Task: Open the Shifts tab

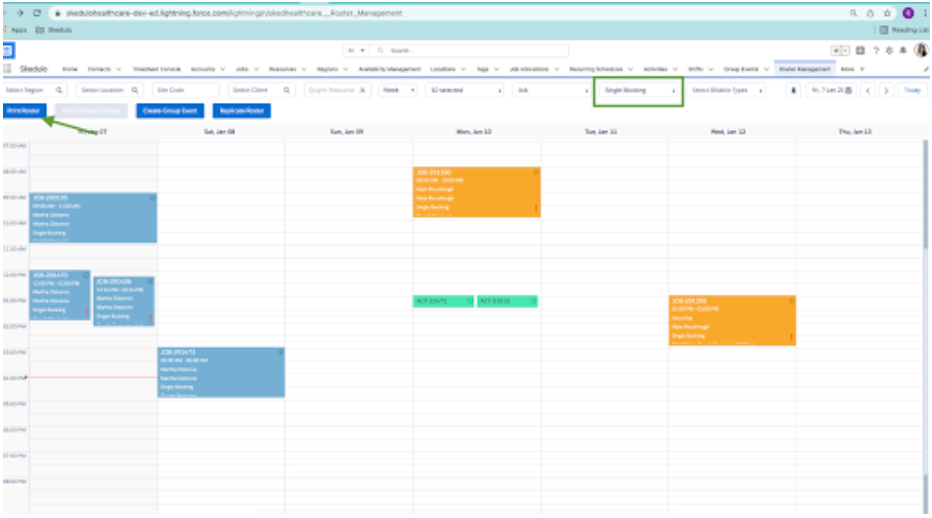Action: pos(695,70)
